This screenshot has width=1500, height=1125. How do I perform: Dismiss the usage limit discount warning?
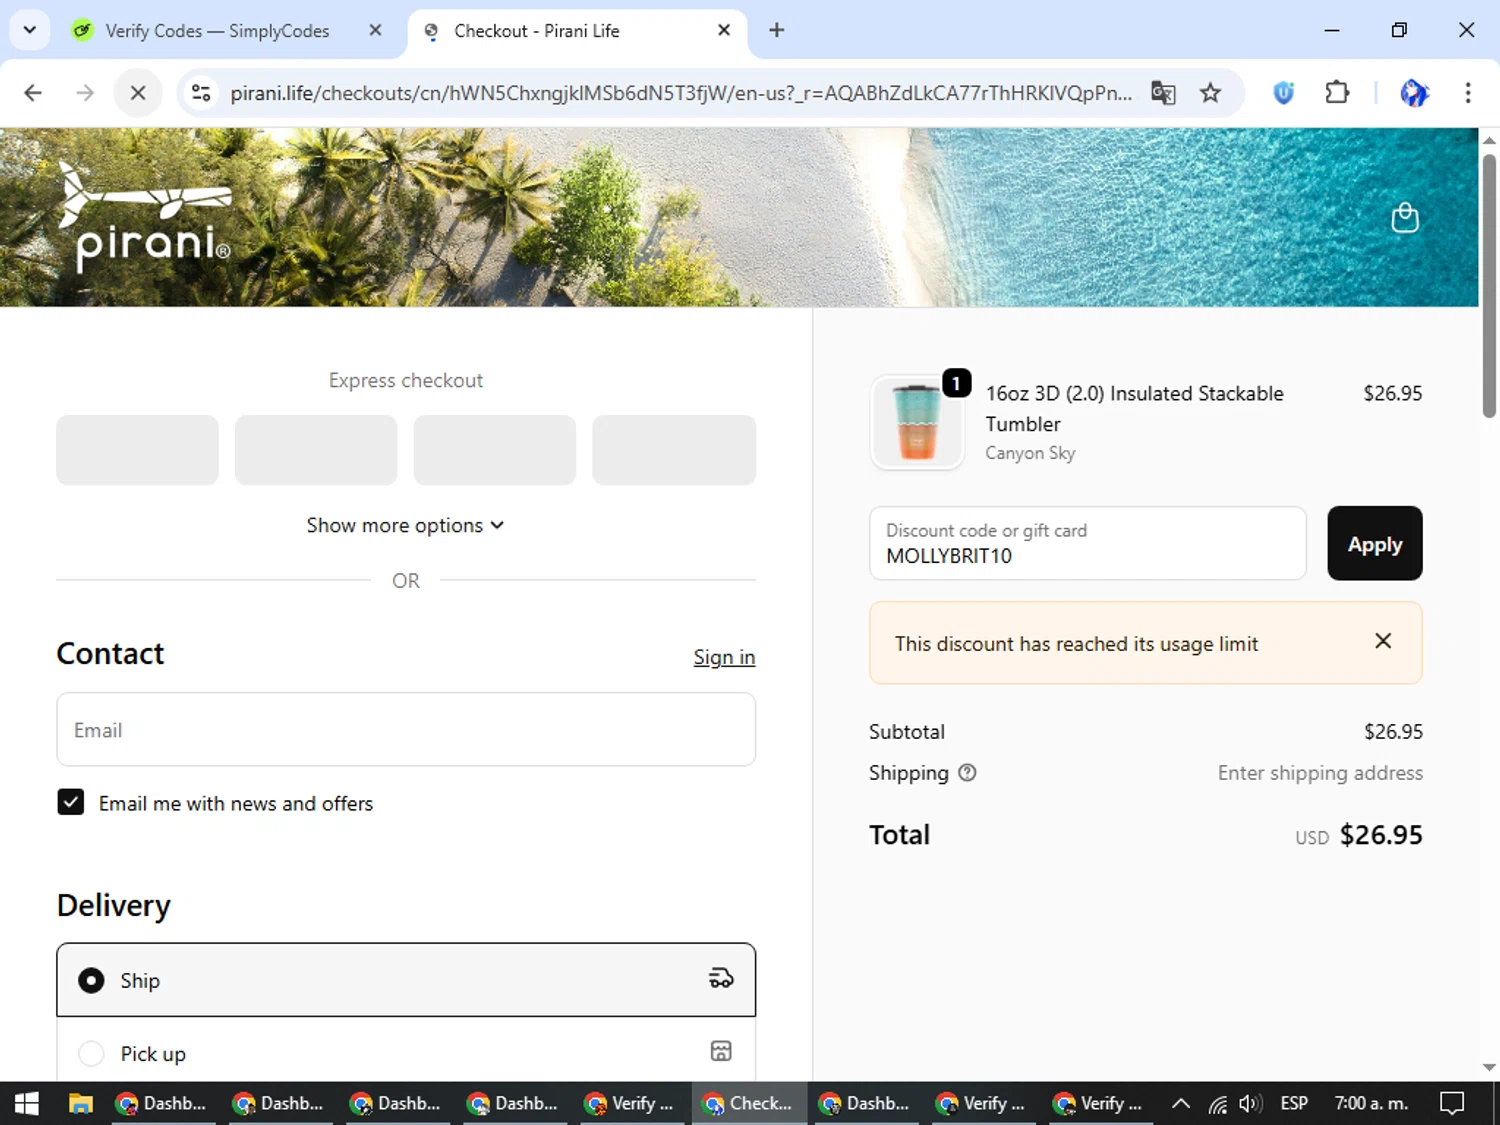pyautogui.click(x=1383, y=641)
